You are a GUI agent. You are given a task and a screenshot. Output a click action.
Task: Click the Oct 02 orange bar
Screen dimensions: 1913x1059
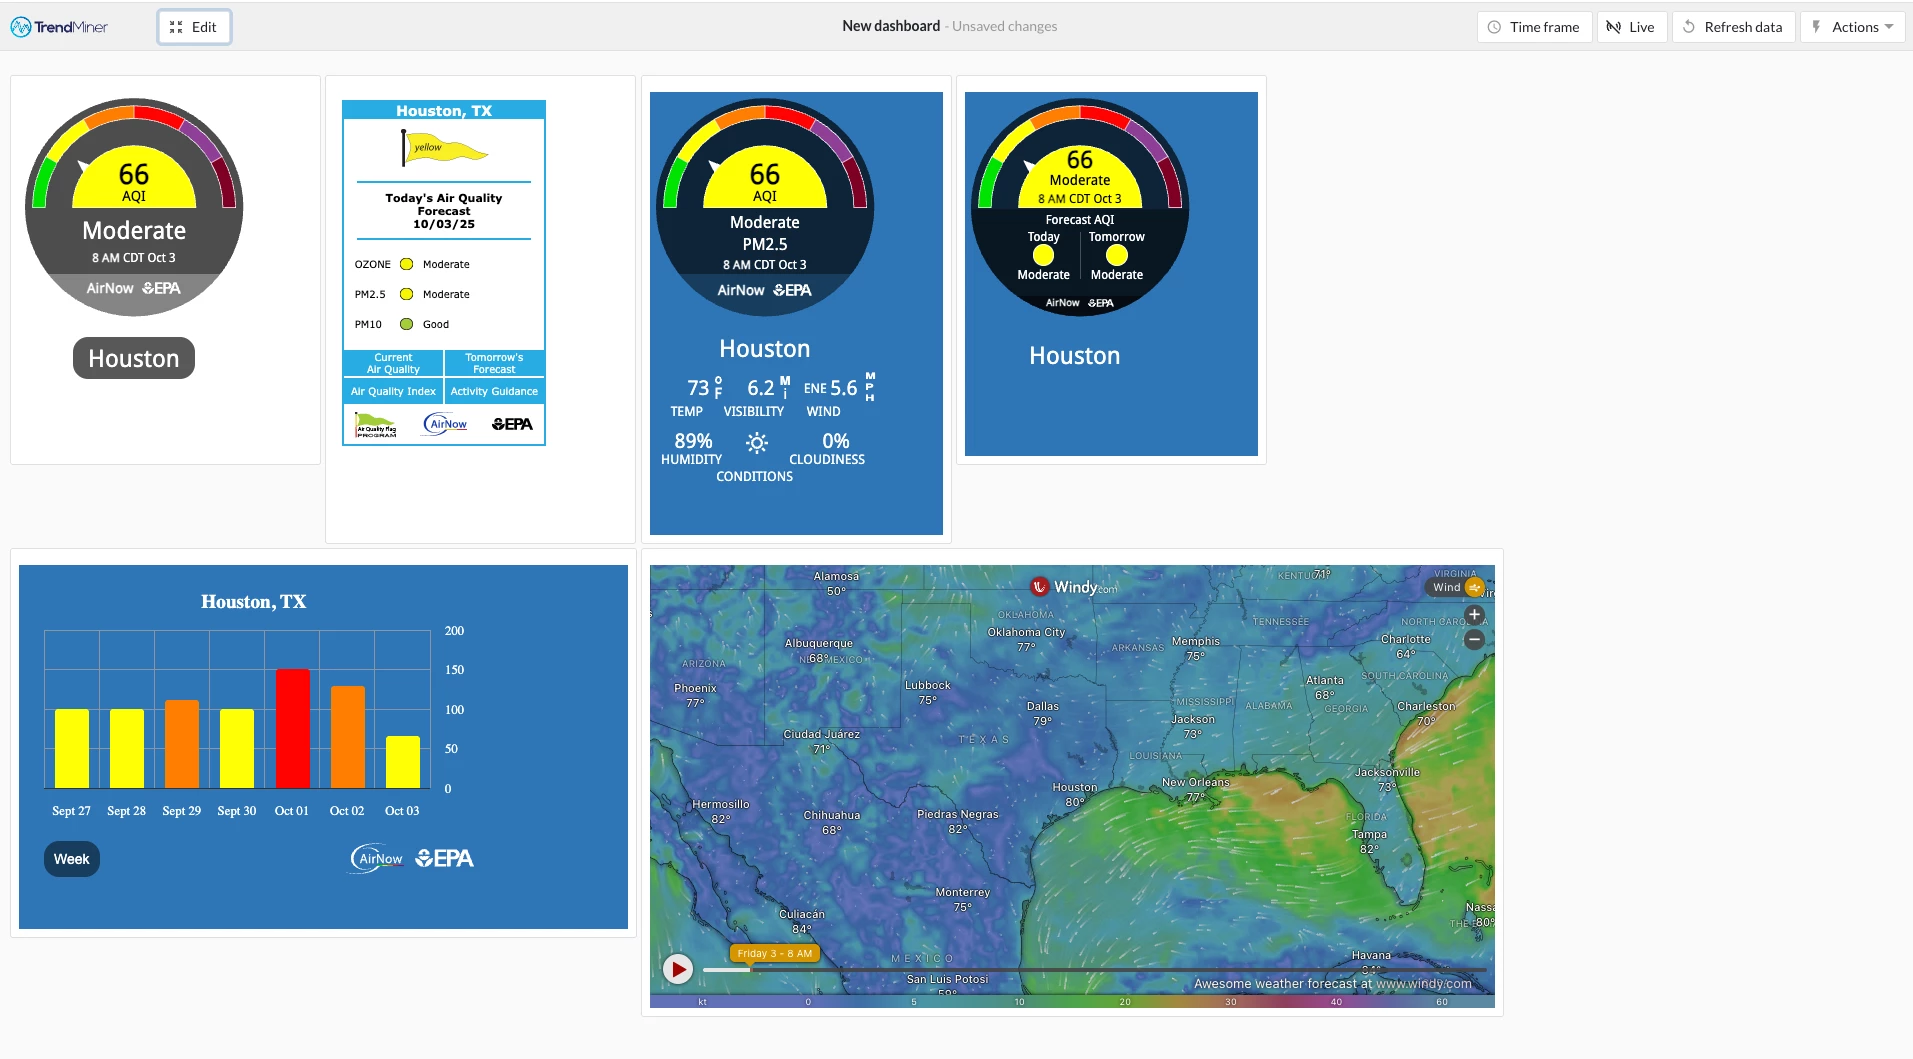pyautogui.click(x=348, y=737)
